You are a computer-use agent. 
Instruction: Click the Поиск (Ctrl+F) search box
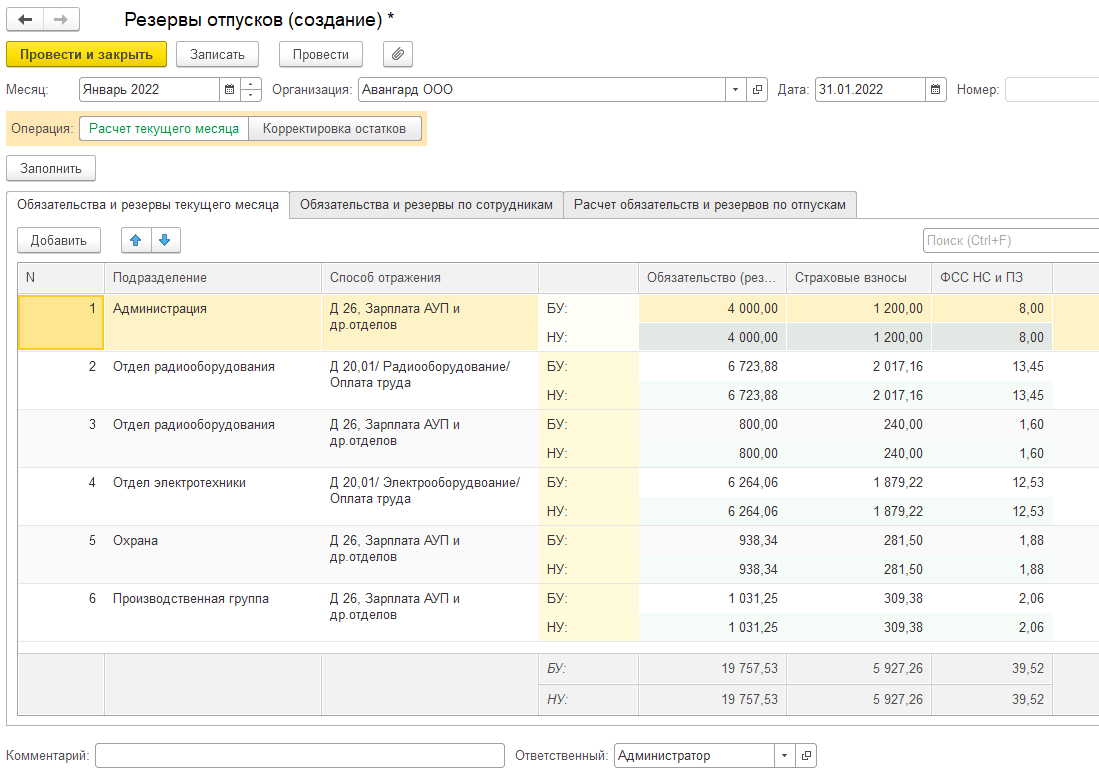tap(1010, 240)
